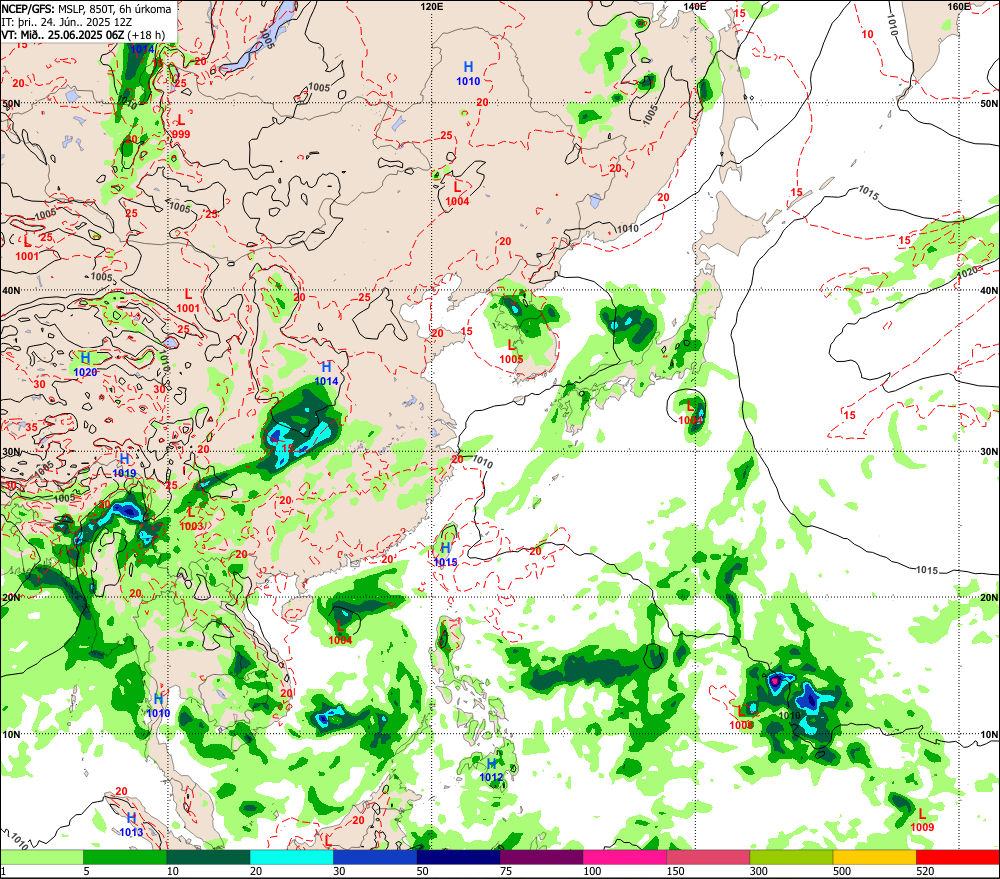The height and width of the screenshot is (879, 1000).
Task: Click the light green 1–5 mm legend swatch
Action: (41, 857)
